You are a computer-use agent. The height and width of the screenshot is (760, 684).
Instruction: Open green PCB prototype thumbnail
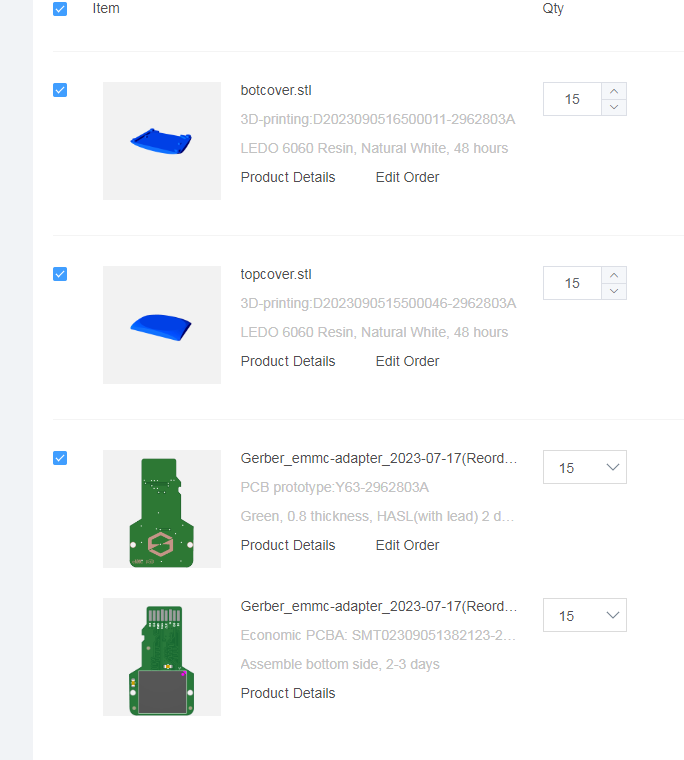coord(162,509)
